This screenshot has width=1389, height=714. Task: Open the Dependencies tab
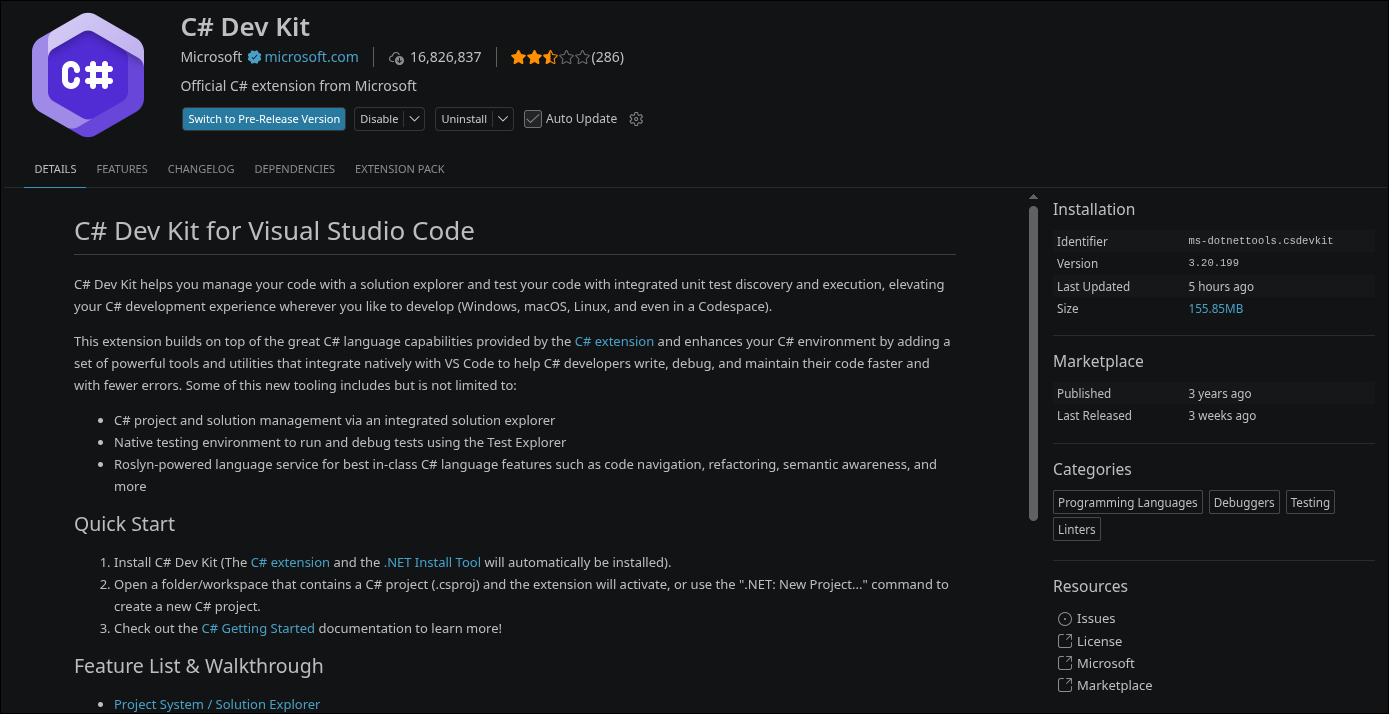point(295,169)
